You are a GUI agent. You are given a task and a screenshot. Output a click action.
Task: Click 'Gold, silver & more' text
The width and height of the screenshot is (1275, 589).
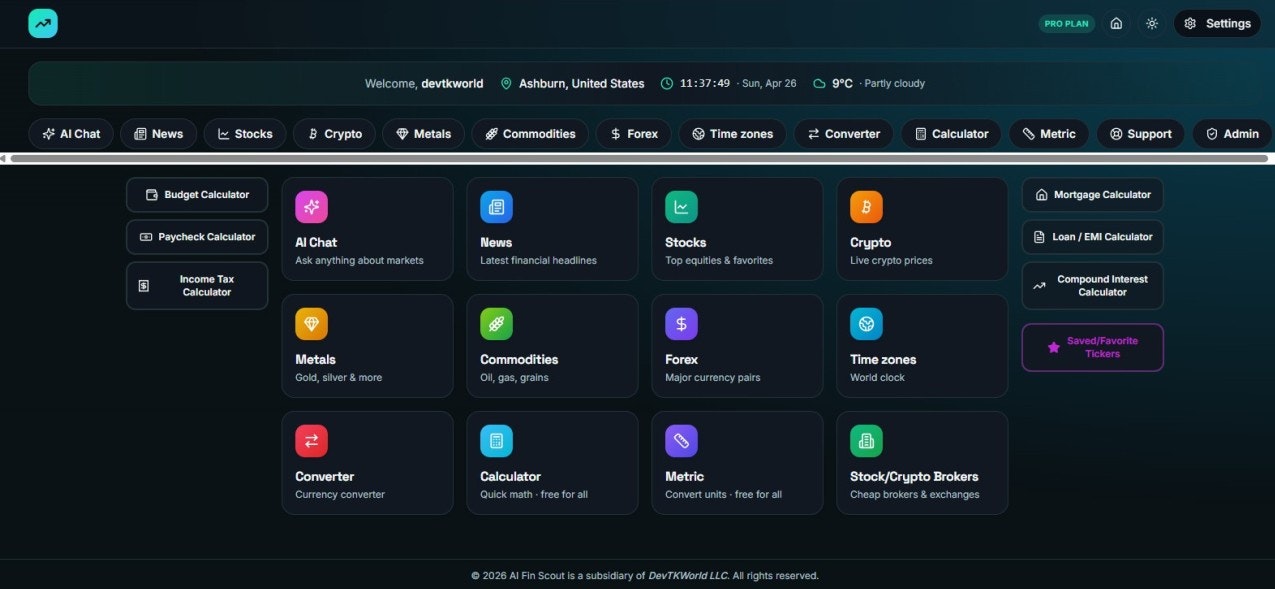[338, 378]
